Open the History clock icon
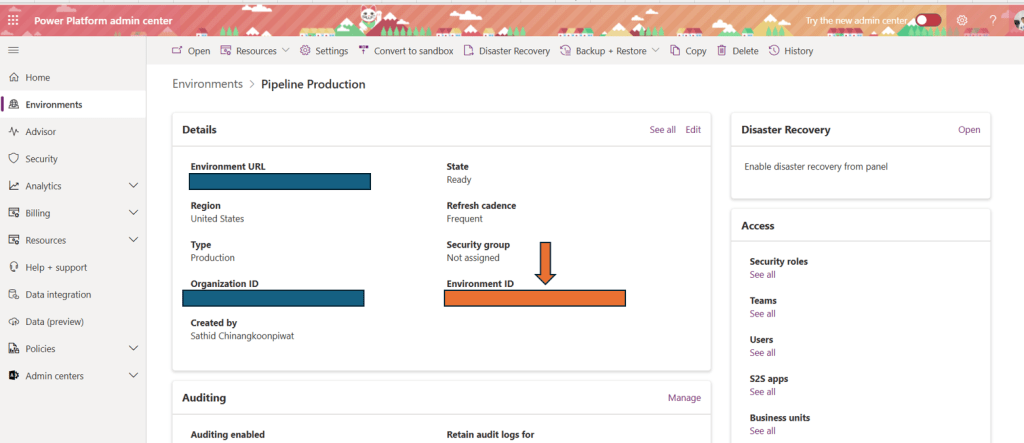The width and height of the screenshot is (1024, 443). coord(774,51)
